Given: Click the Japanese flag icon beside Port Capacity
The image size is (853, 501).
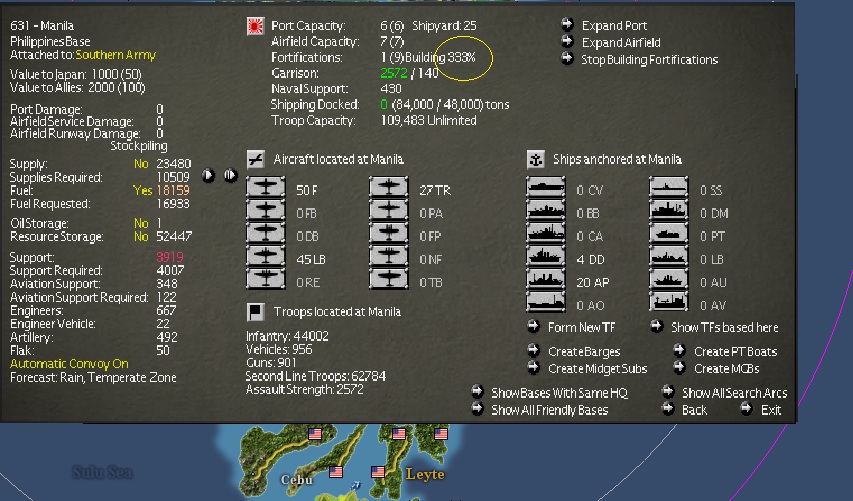Looking at the screenshot, I should click(256, 26).
